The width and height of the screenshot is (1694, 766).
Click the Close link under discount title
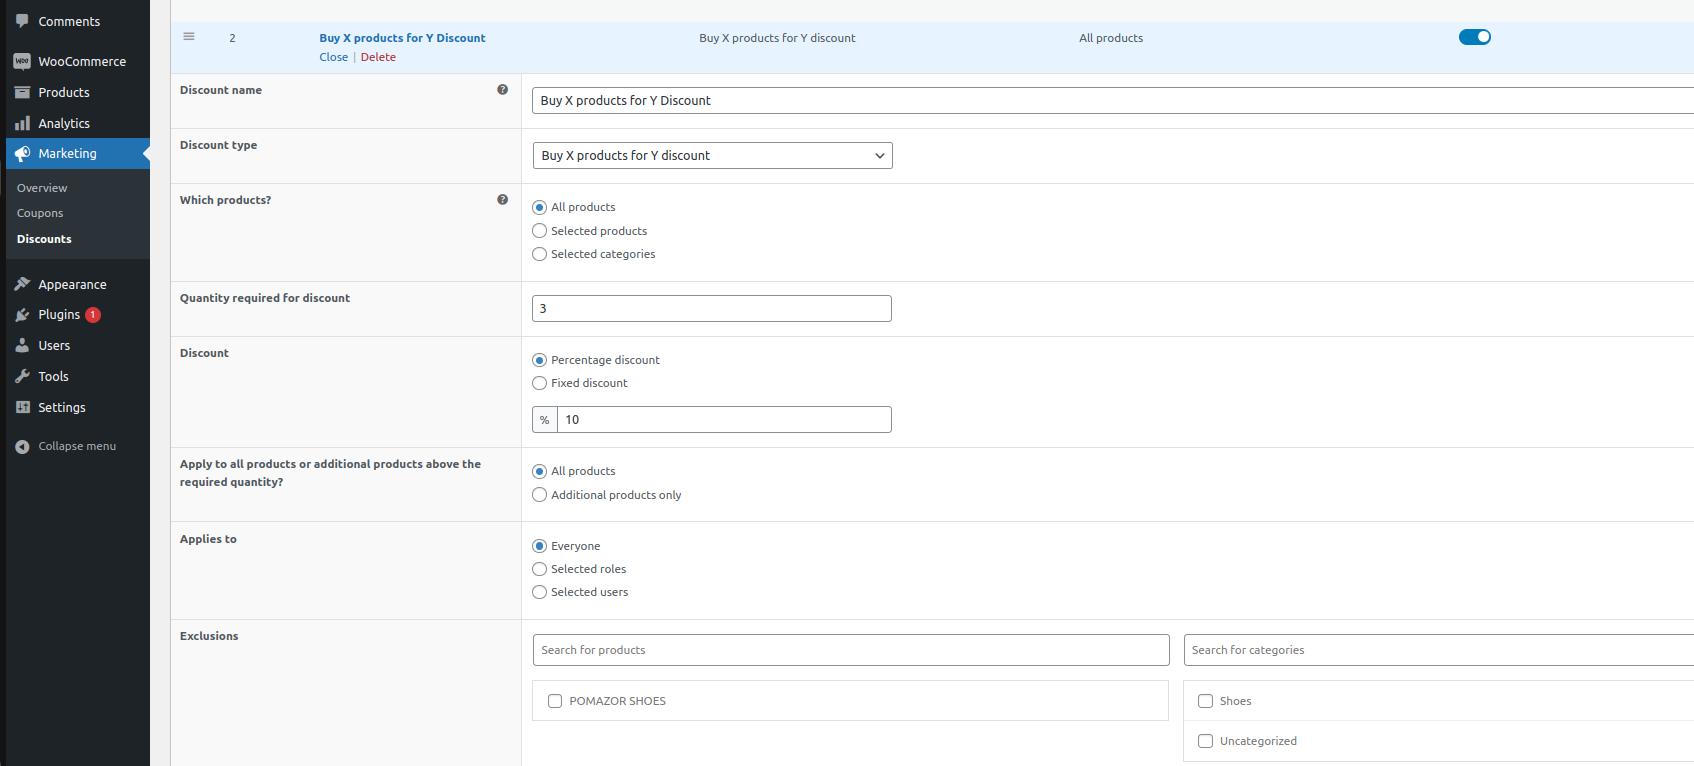click(333, 57)
